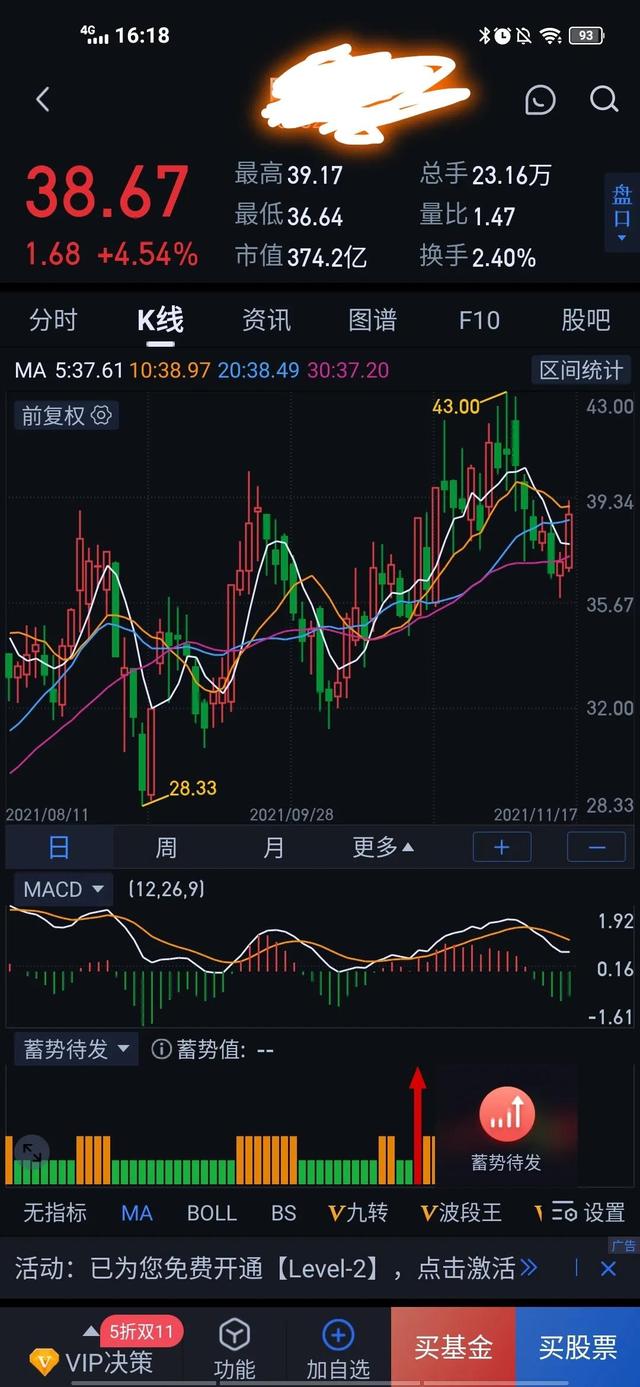Select 无指标 indicator option
Image resolution: width=640 pixels, height=1387 pixels.
[55, 1213]
